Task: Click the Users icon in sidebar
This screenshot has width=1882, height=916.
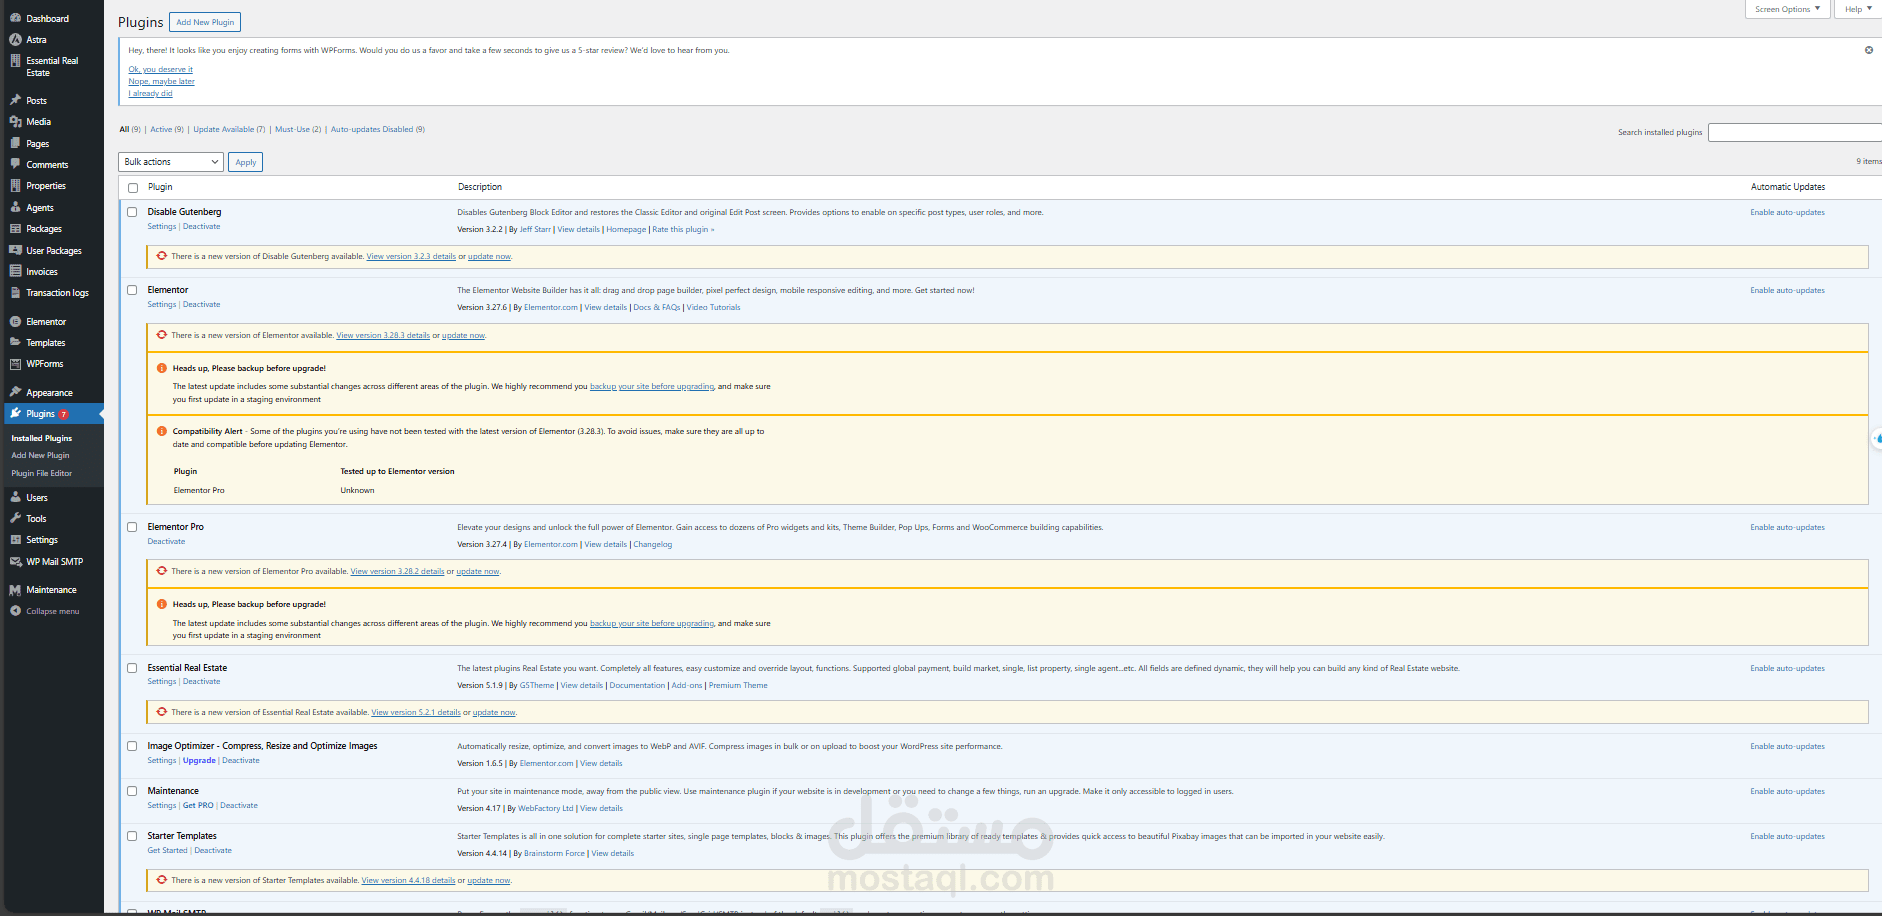Action: click(x=15, y=497)
